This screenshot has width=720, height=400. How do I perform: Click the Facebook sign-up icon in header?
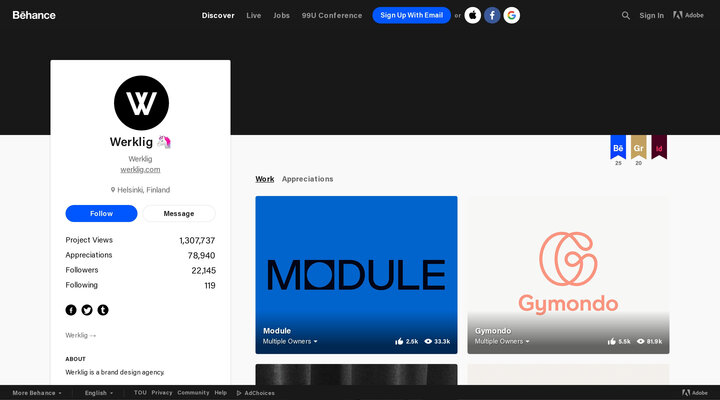click(492, 15)
